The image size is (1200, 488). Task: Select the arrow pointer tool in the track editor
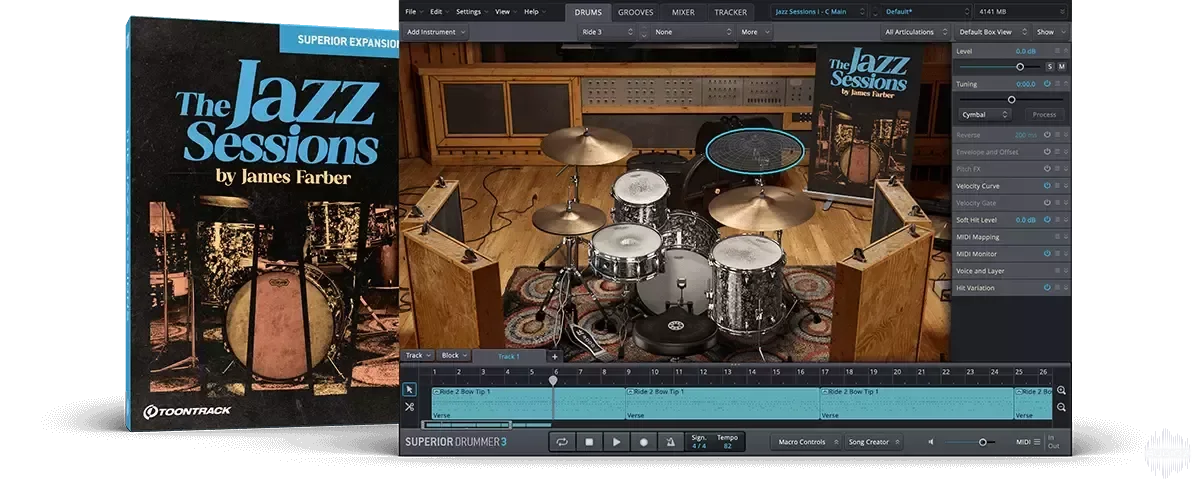pos(409,390)
